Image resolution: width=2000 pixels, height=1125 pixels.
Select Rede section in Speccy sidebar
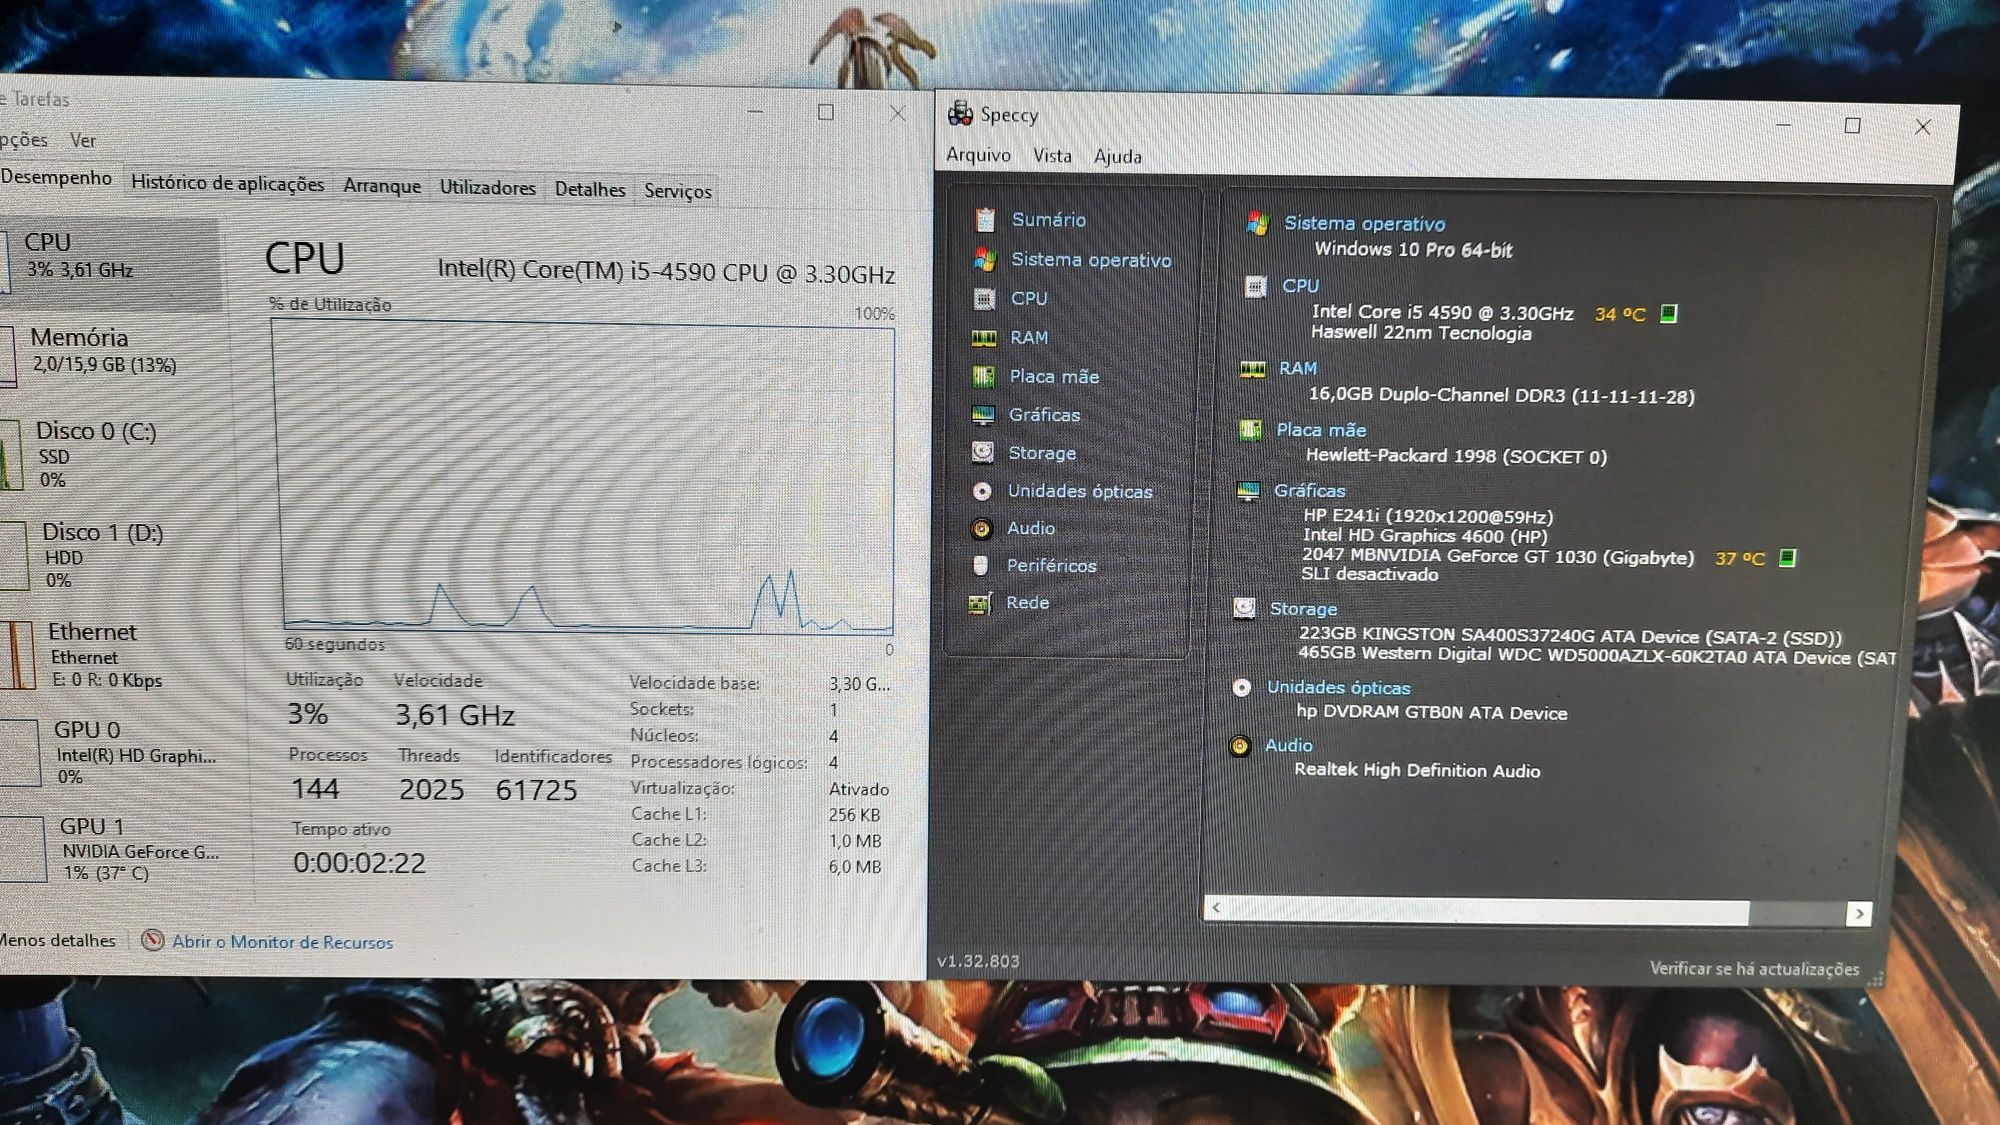click(1029, 602)
